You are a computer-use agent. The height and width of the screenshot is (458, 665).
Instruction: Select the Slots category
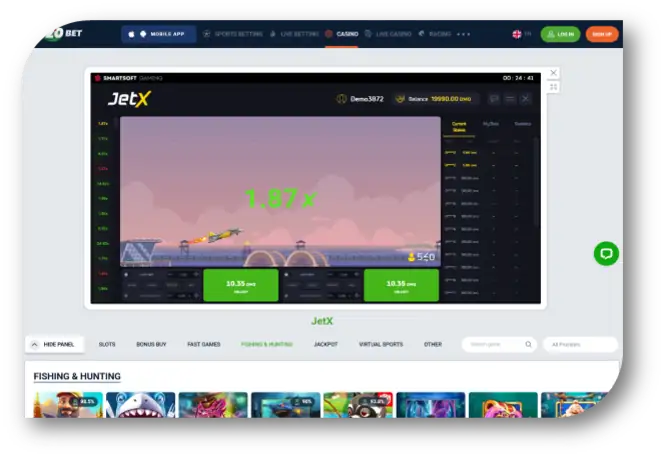(107, 344)
